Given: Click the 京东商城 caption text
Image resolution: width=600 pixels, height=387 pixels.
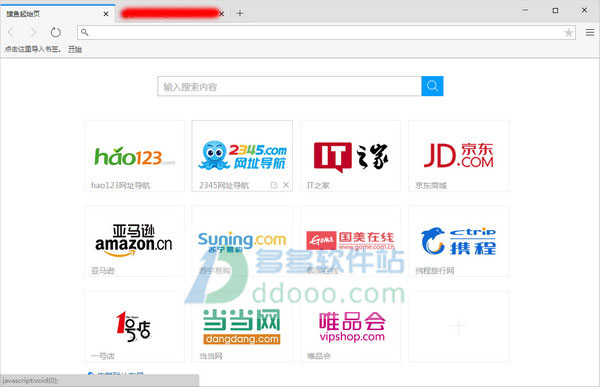Looking at the screenshot, I should click(431, 185).
